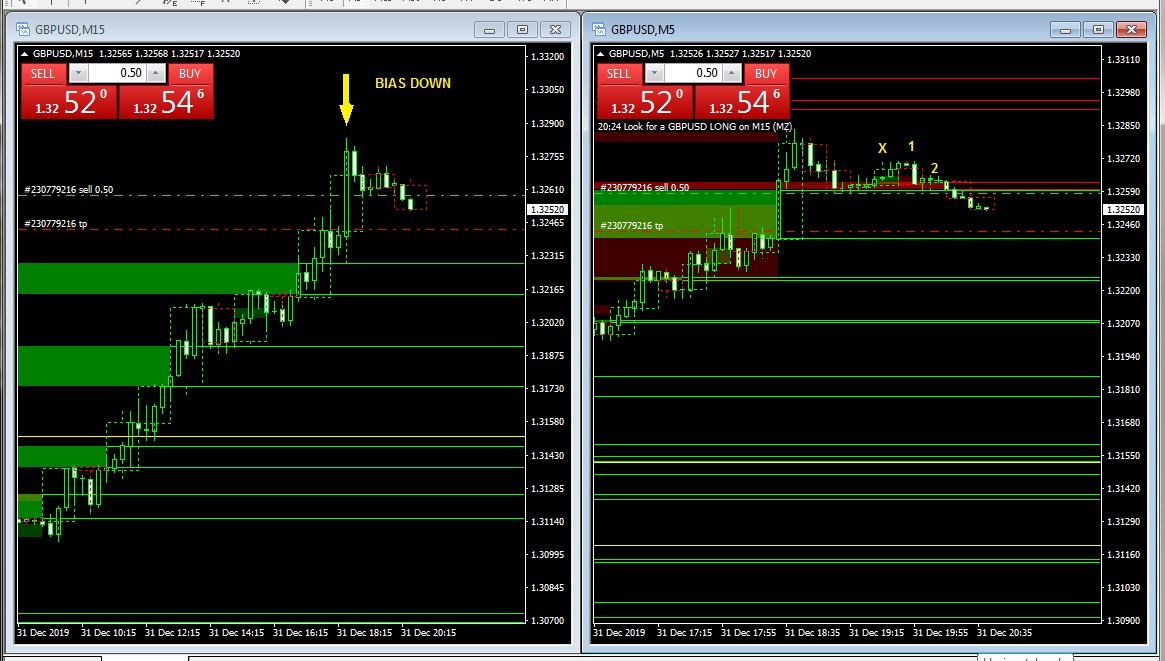
Task: Click '31 Dec 20:35' on M5 time axis
Action: point(1005,633)
